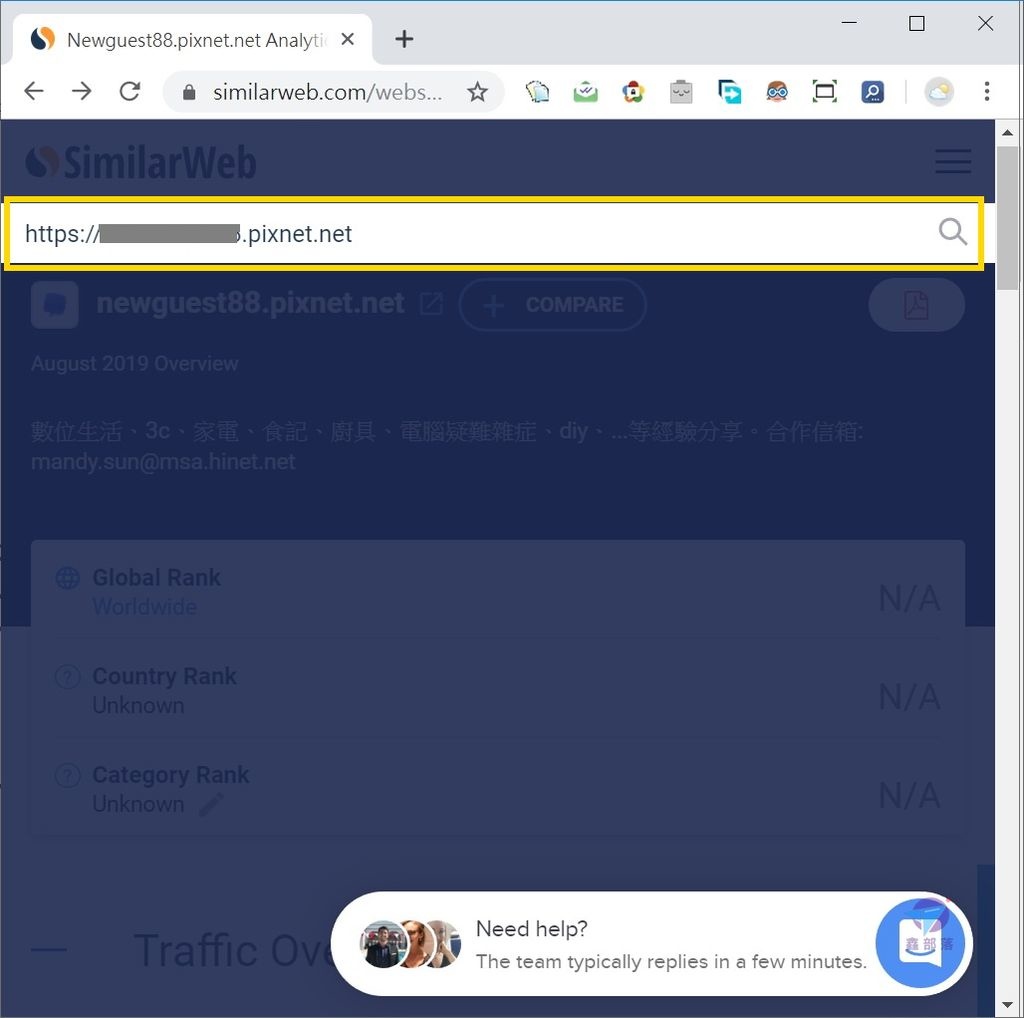Open the Chrome three-dot menu

point(987,92)
